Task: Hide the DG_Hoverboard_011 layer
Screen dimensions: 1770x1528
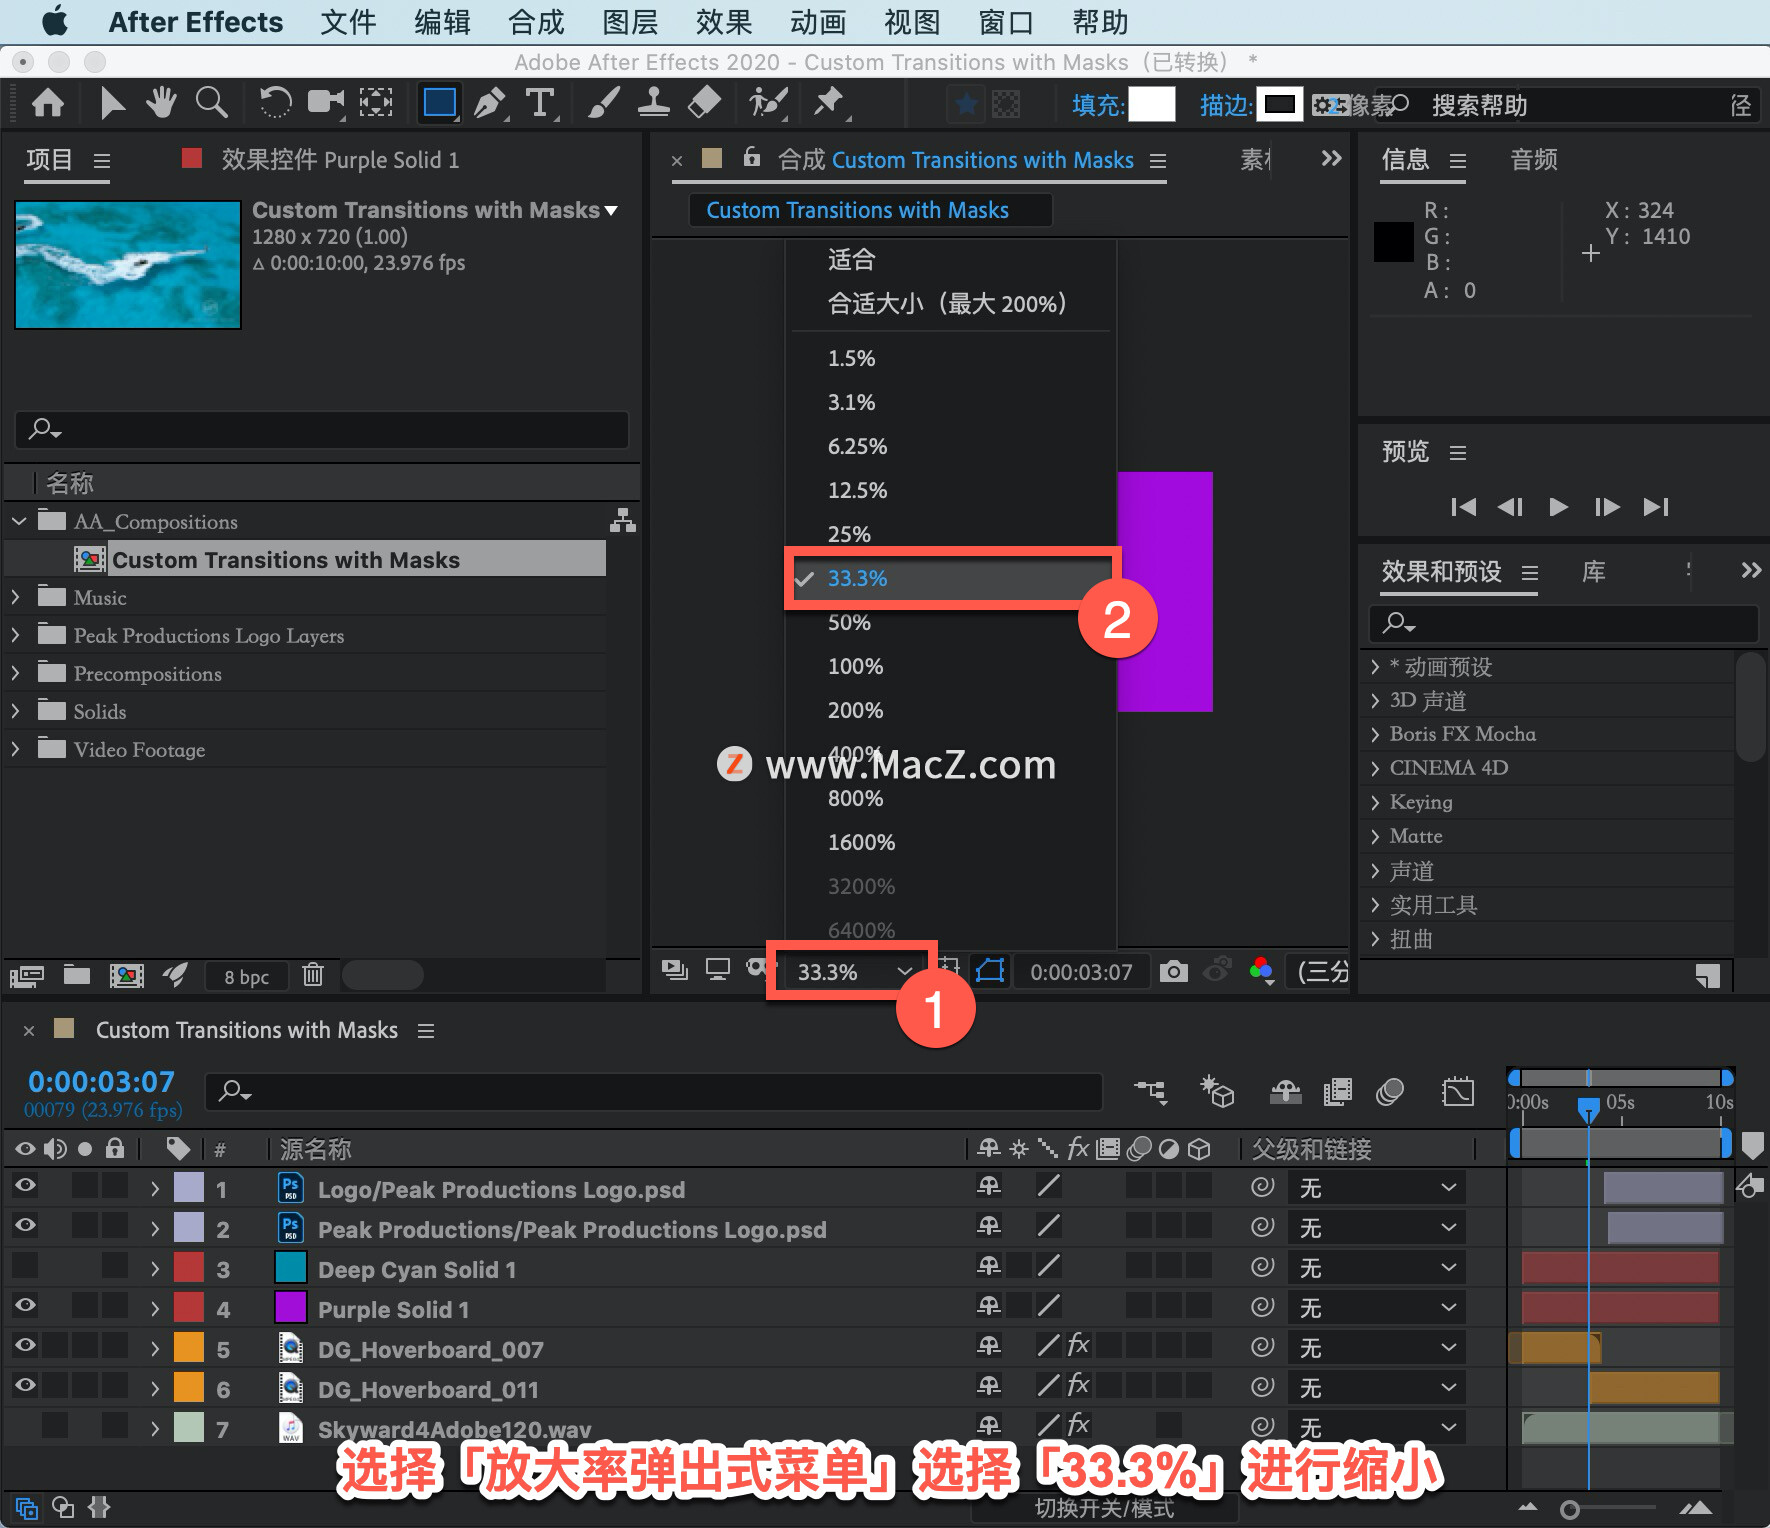Action: pyautogui.click(x=25, y=1386)
